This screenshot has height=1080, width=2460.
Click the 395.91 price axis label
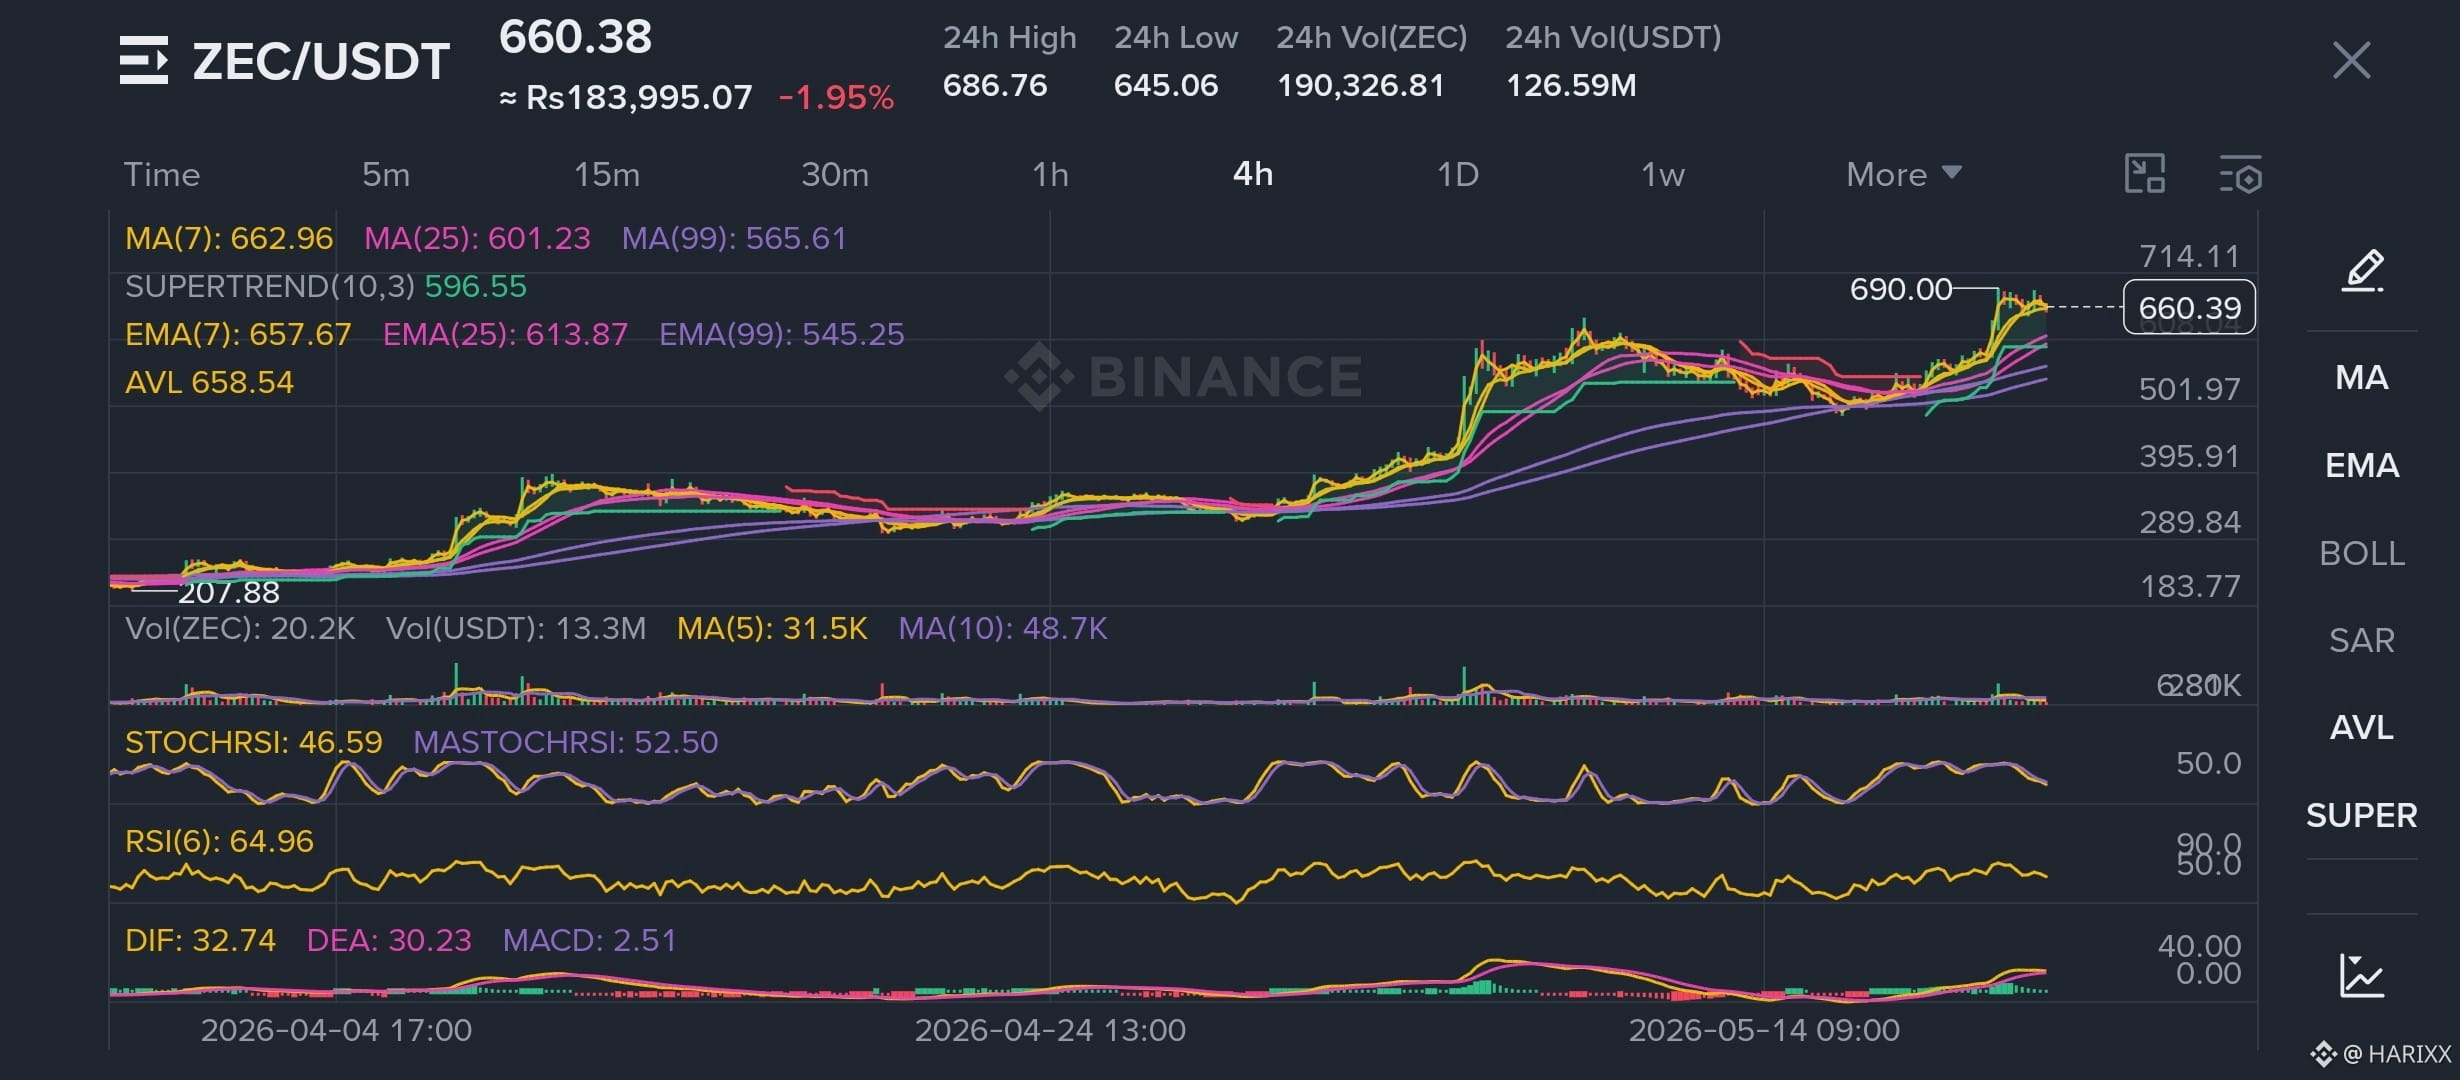point(2189,457)
